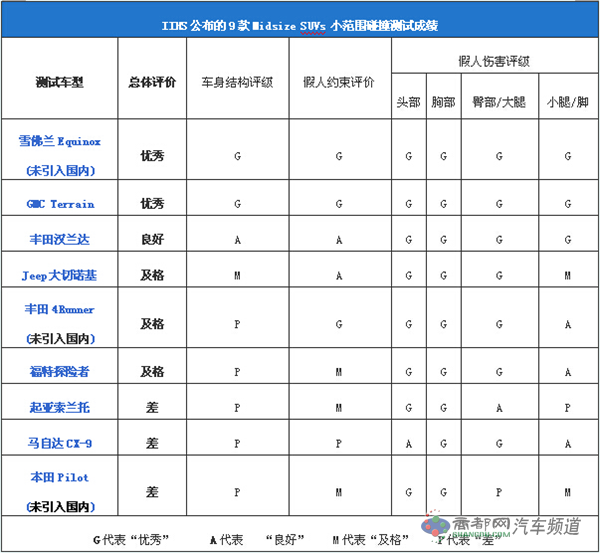Select the 假人伤害评级 group header
Screen dimensions: 600x553
pos(494,62)
